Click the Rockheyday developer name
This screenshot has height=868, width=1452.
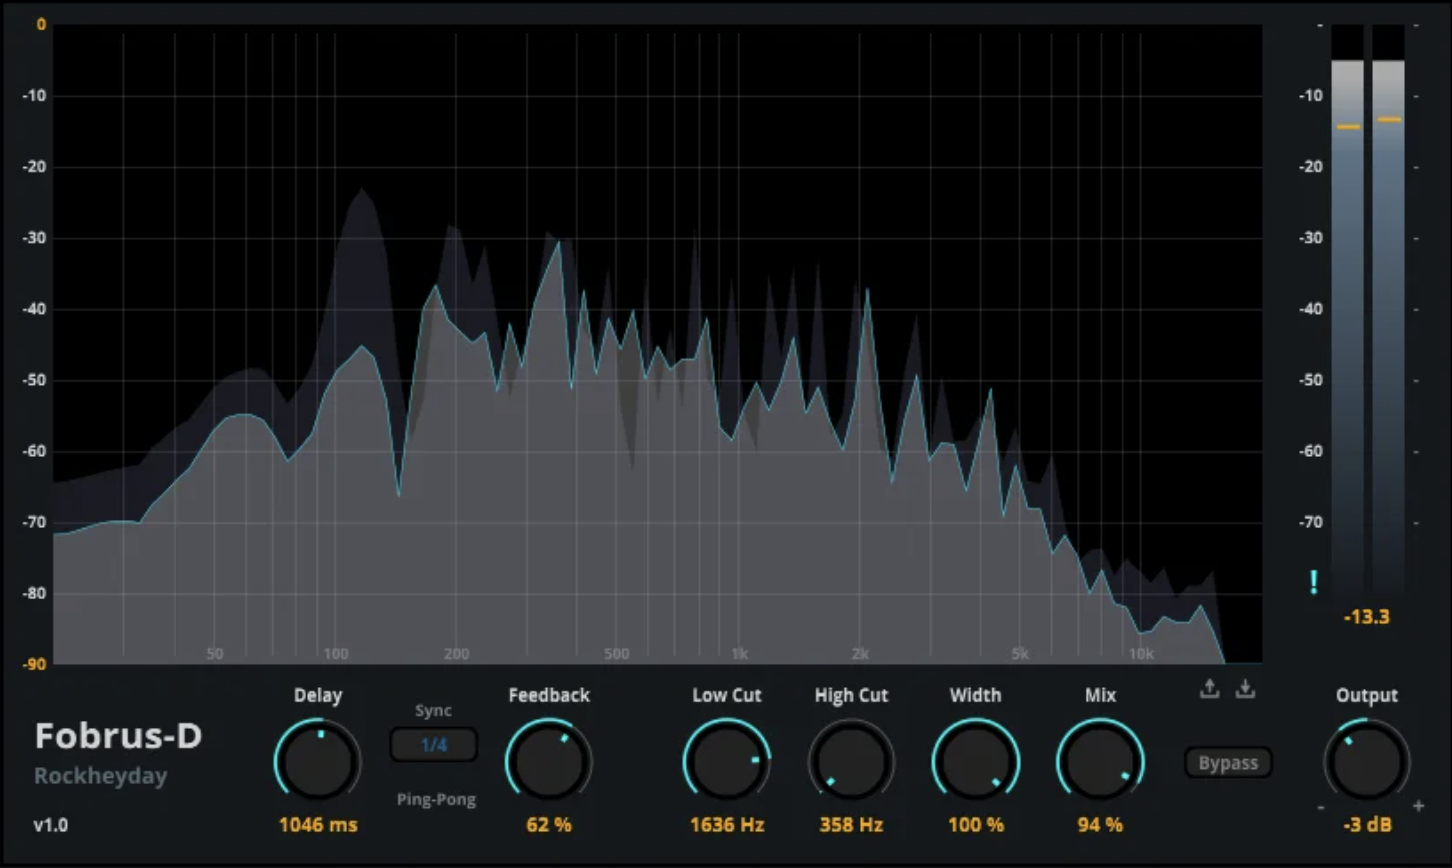101,776
